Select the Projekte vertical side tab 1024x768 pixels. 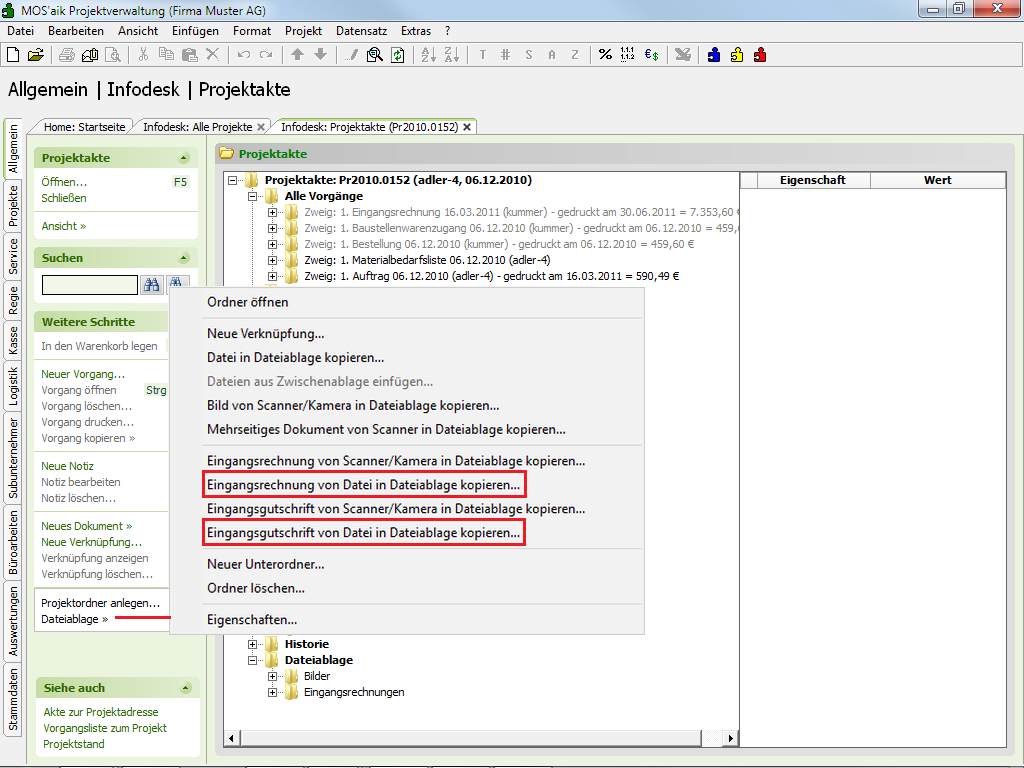[x=13, y=206]
